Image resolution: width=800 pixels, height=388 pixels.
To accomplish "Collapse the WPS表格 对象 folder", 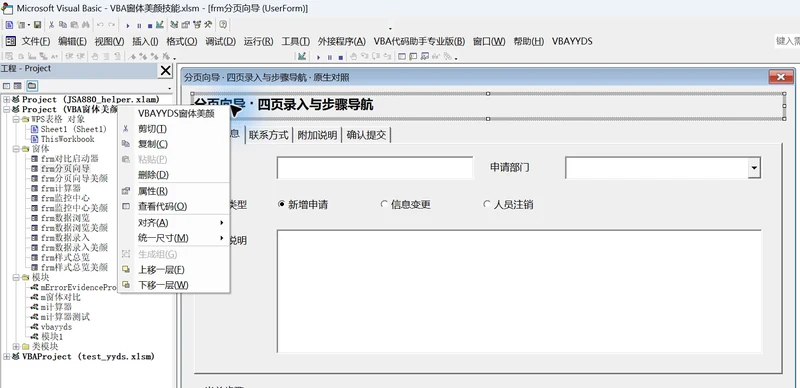I will (16, 119).
